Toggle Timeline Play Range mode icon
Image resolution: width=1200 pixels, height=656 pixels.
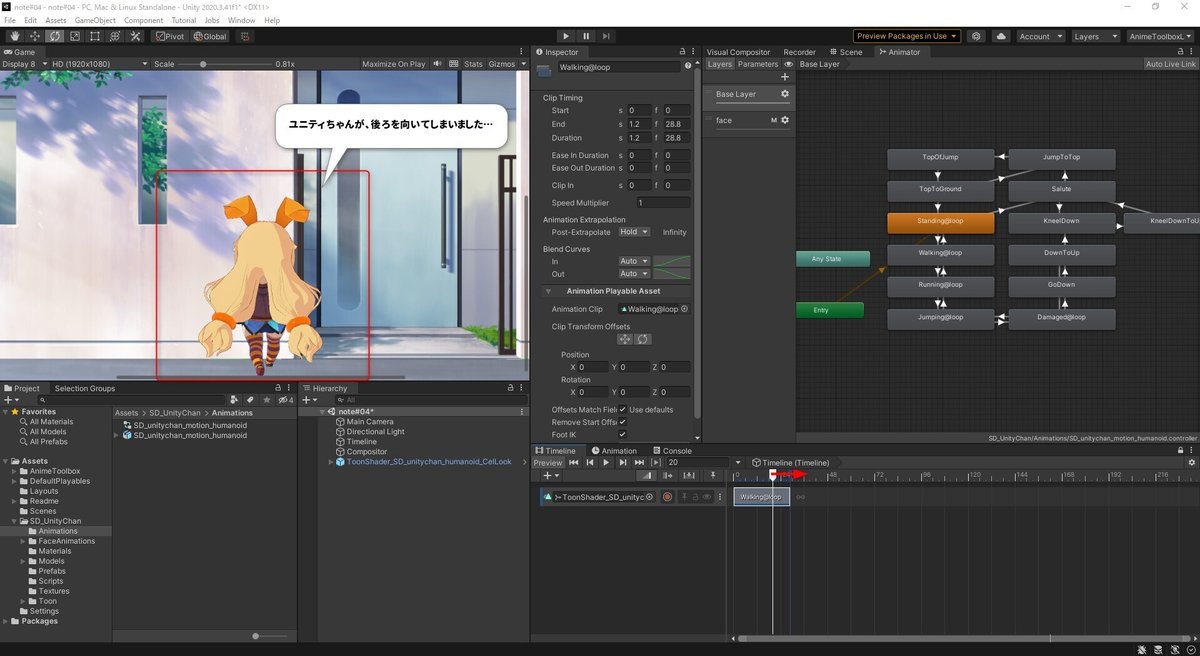657,462
